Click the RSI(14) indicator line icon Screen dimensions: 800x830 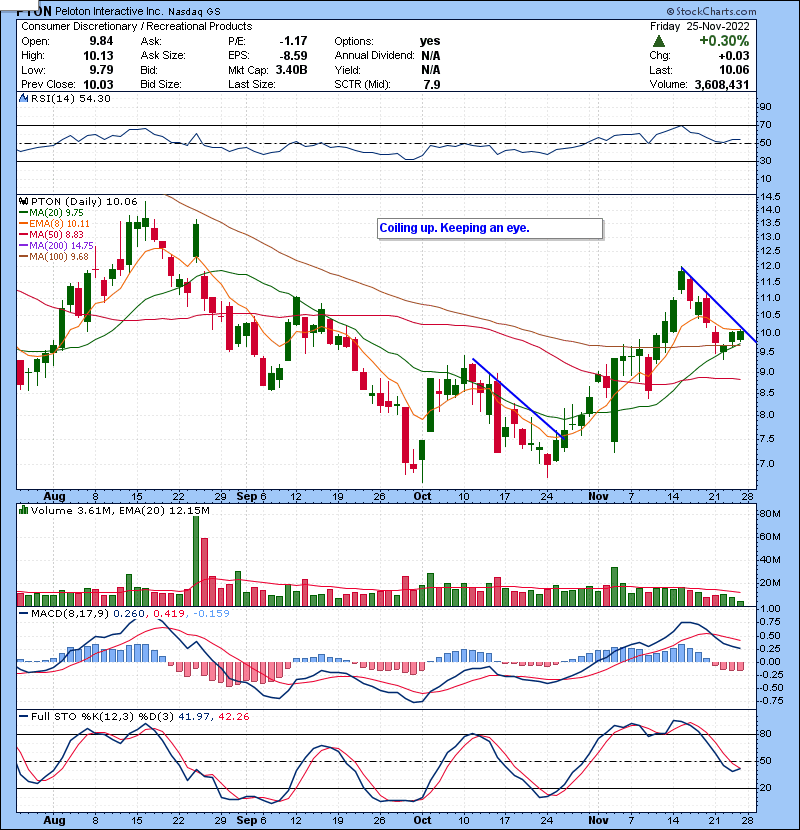tap(23, 98)
